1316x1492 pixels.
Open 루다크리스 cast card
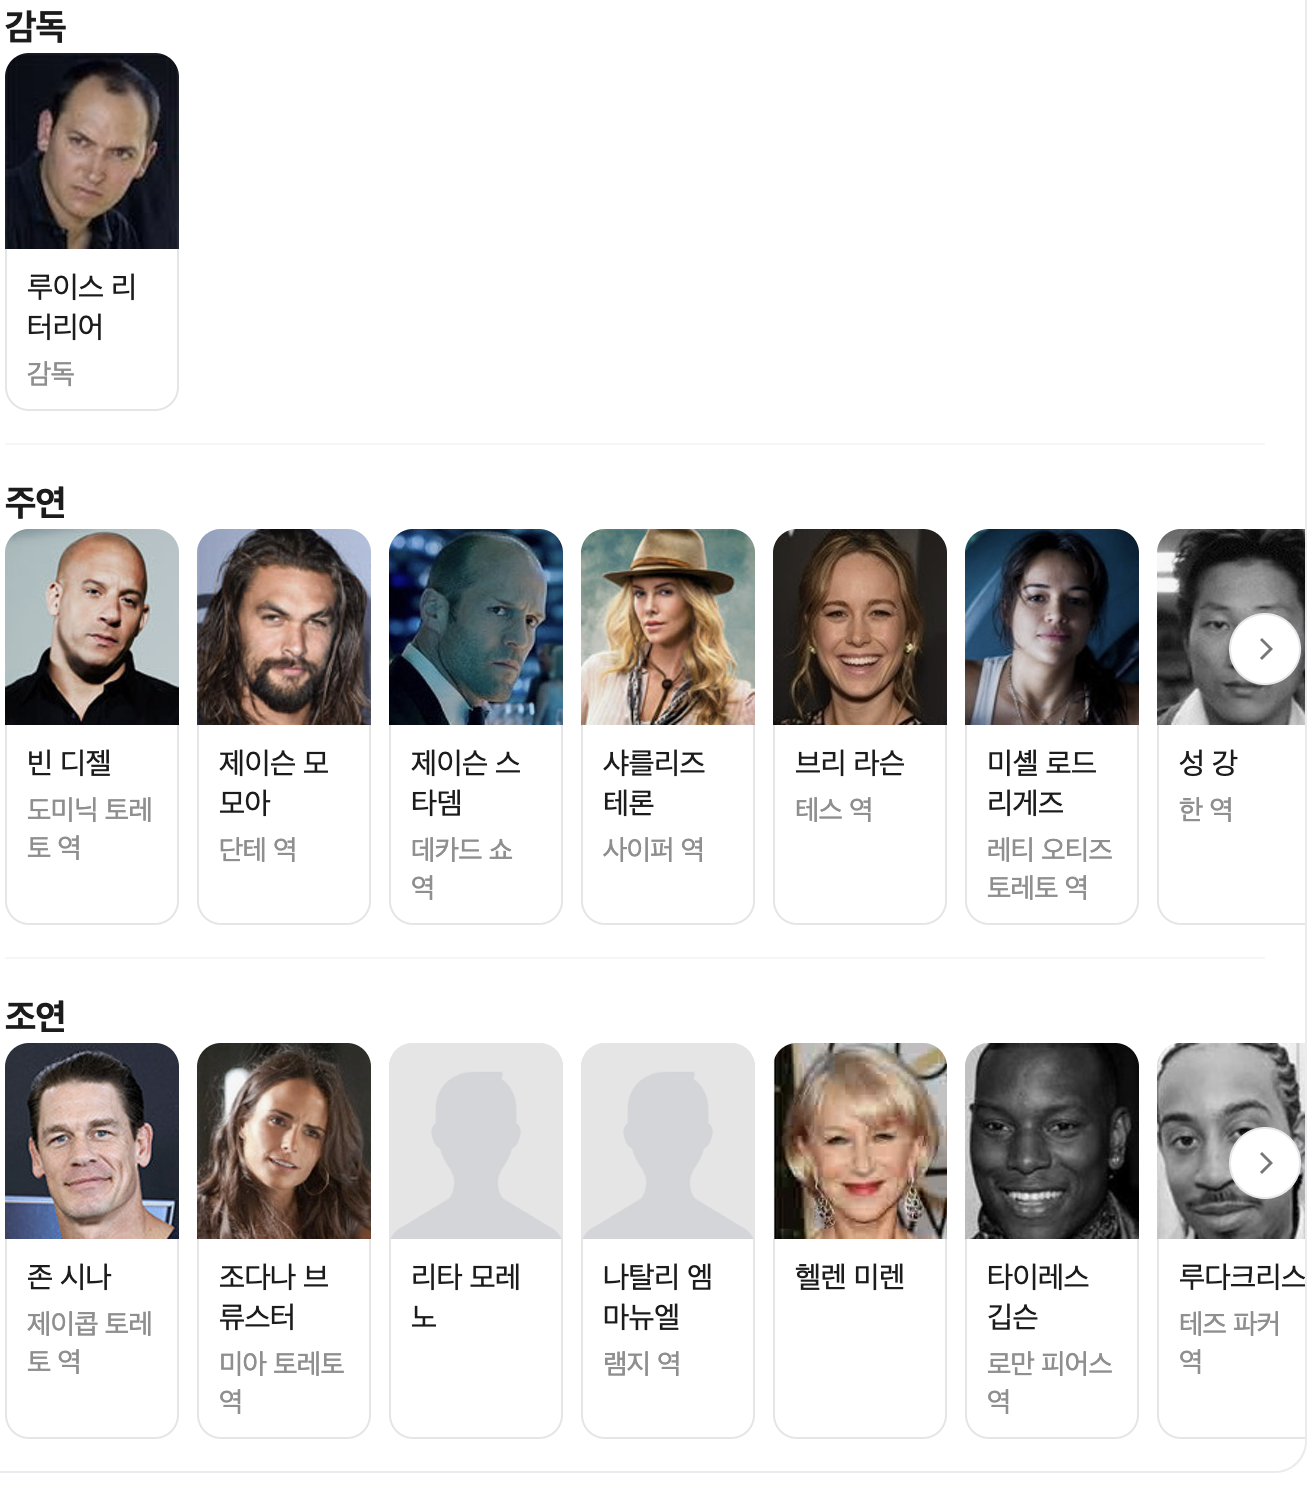1232,1240
